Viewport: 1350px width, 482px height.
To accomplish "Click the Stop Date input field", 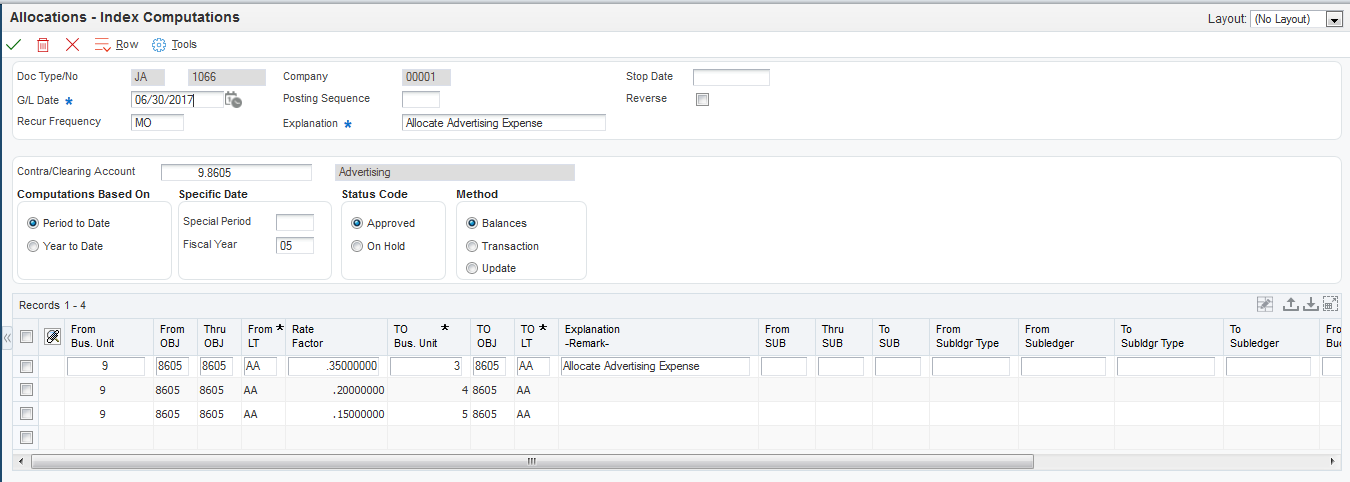I will [x=731, y=77].
